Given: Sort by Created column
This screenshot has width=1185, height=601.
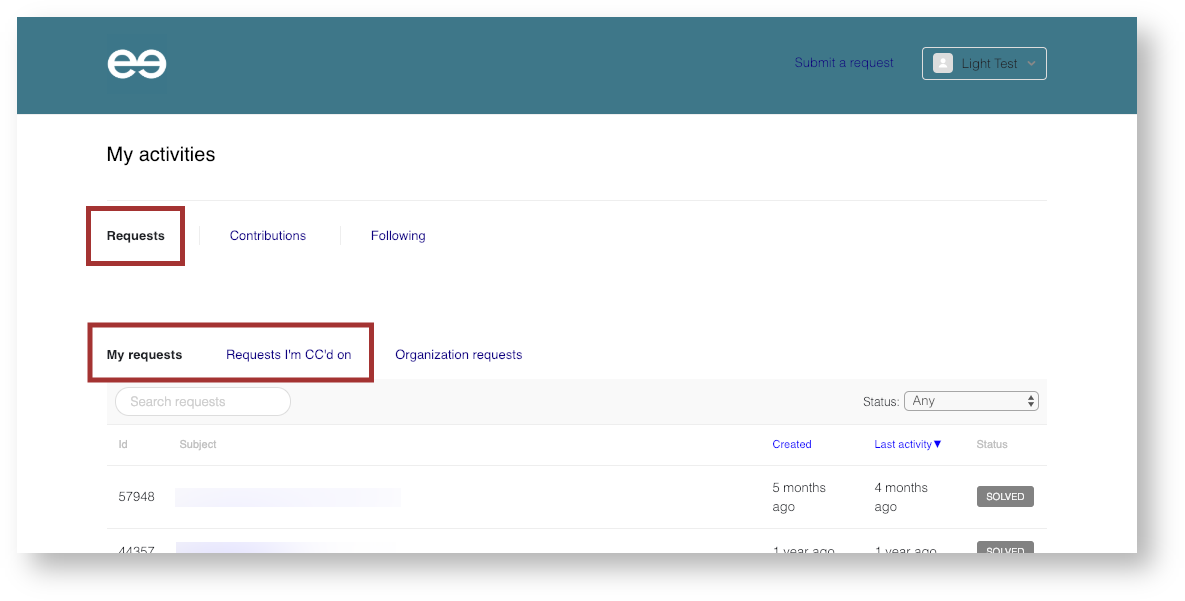Looking at the screenshot, I should click(791, 445).
